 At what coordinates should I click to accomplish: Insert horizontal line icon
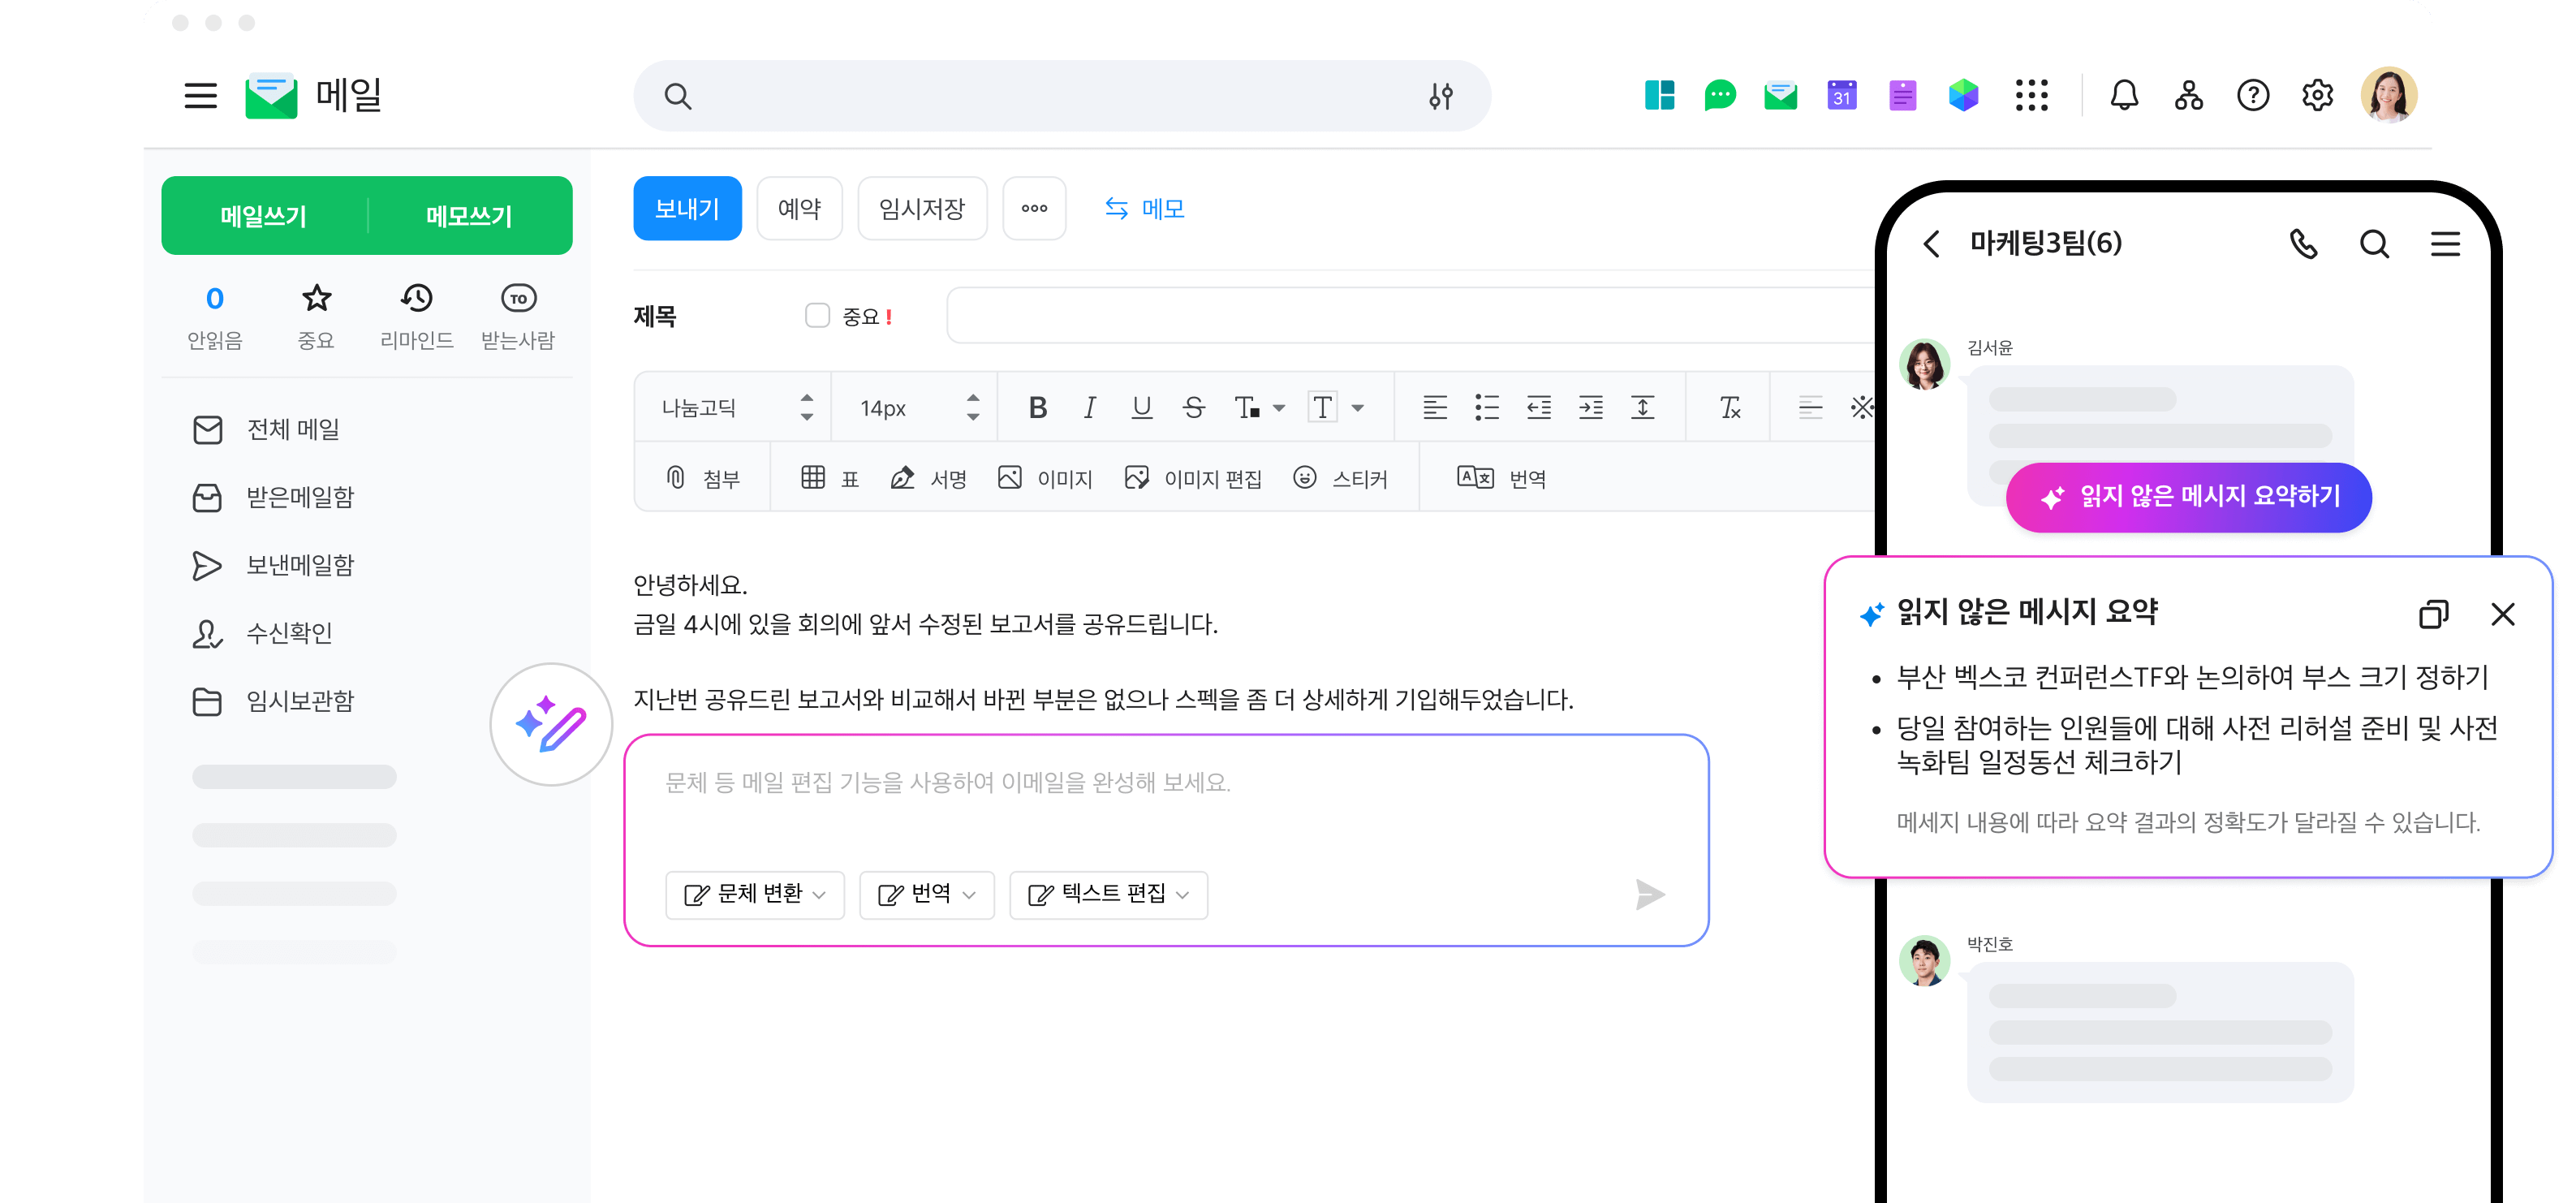tap(1810, 407)
